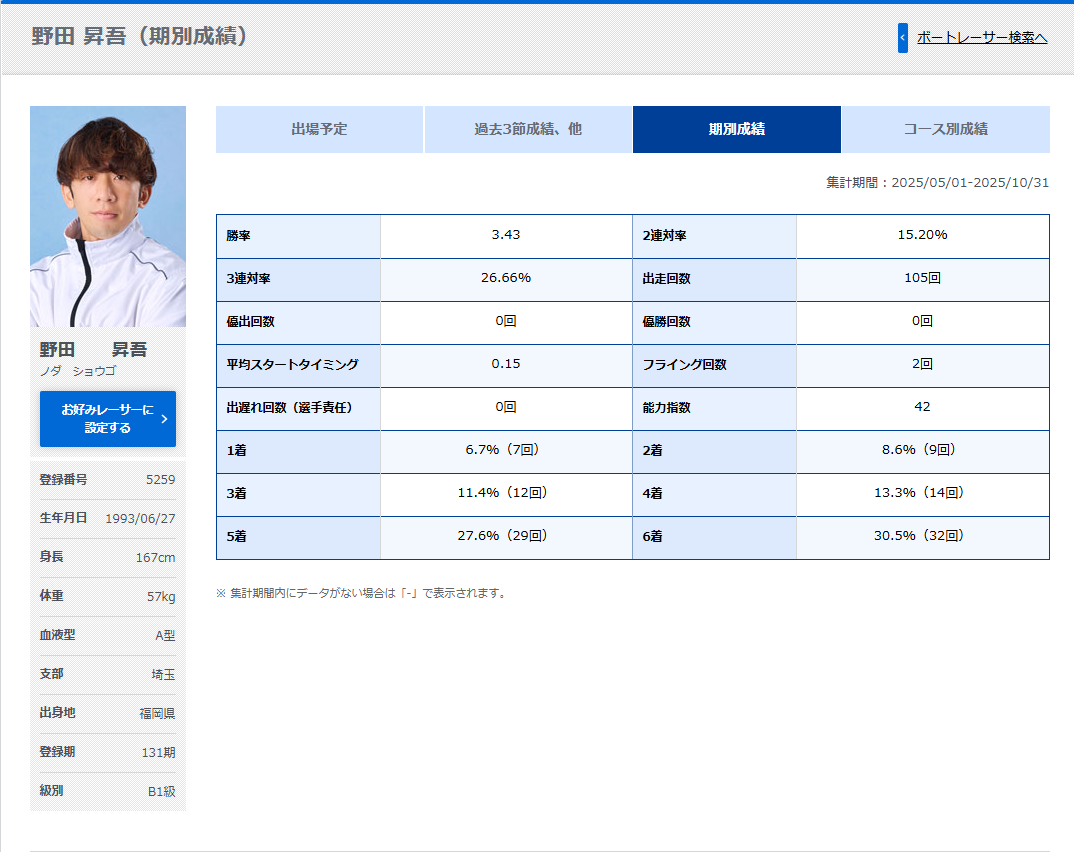This screenshot has width=1074, height=852.
Task: Click the racer name 野田 昇吾 under photo
Action: (93, 349)
